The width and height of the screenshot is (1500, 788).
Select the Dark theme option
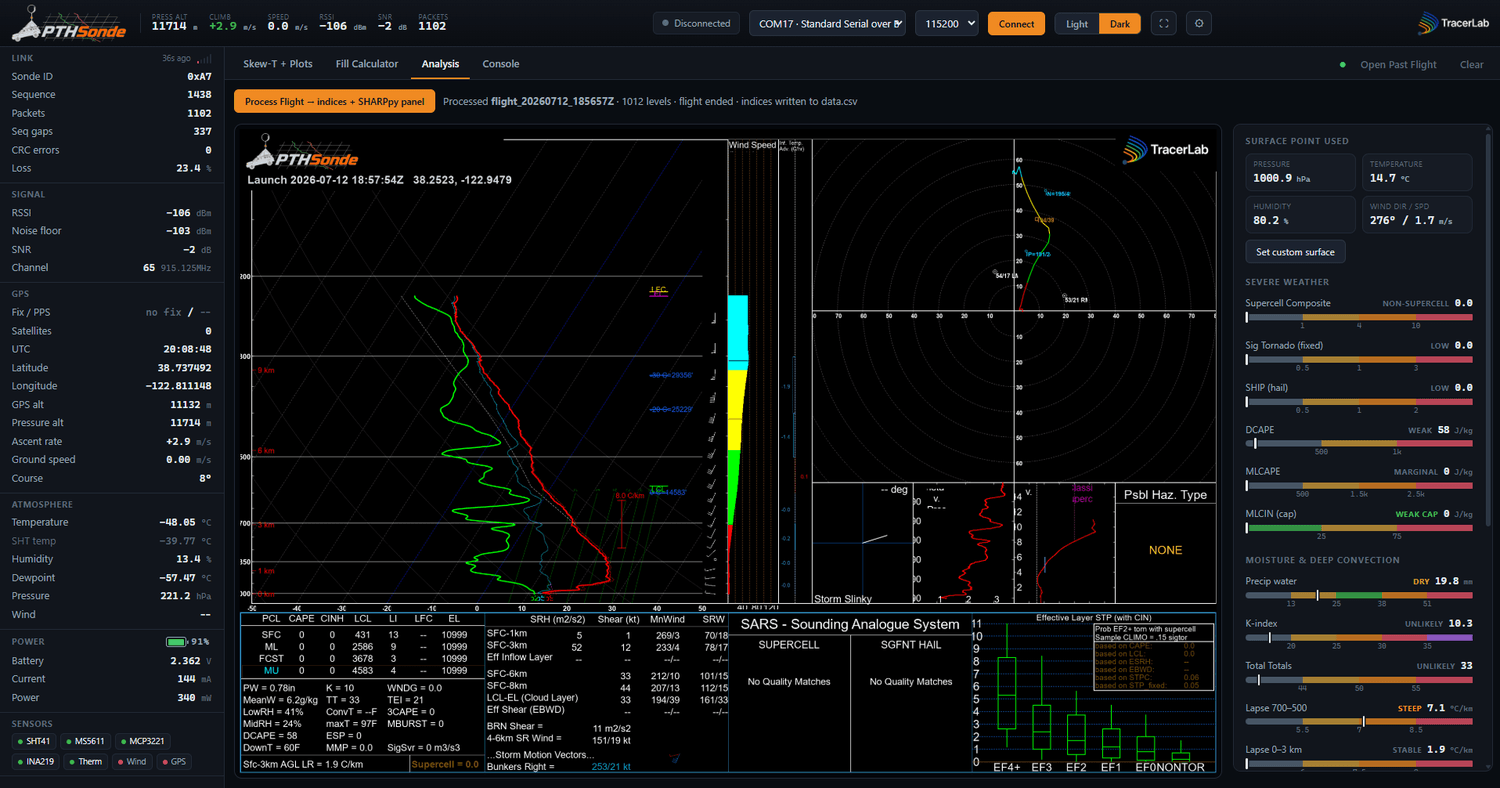coord(1119,24)
